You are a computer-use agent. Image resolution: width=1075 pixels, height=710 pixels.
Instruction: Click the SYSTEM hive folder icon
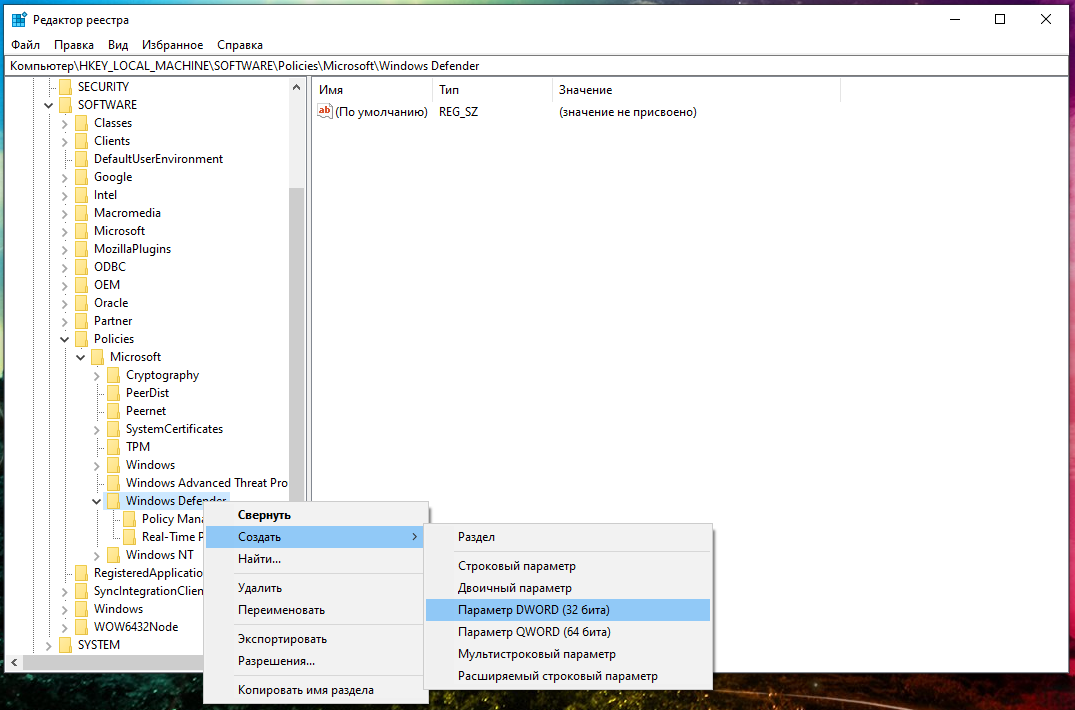(x=66, y=645)
